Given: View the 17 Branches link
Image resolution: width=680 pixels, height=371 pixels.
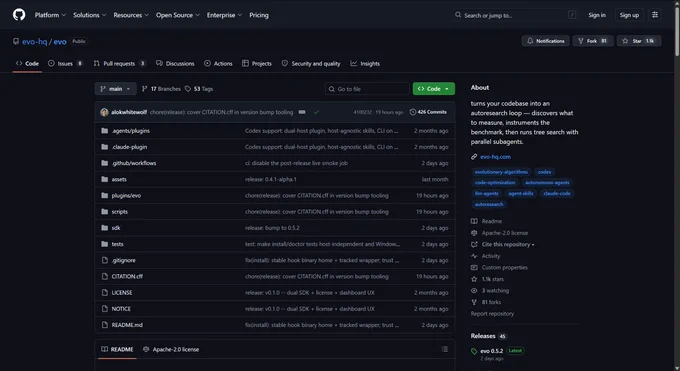Looking at the screenshot, I should (x=161, y=89).
